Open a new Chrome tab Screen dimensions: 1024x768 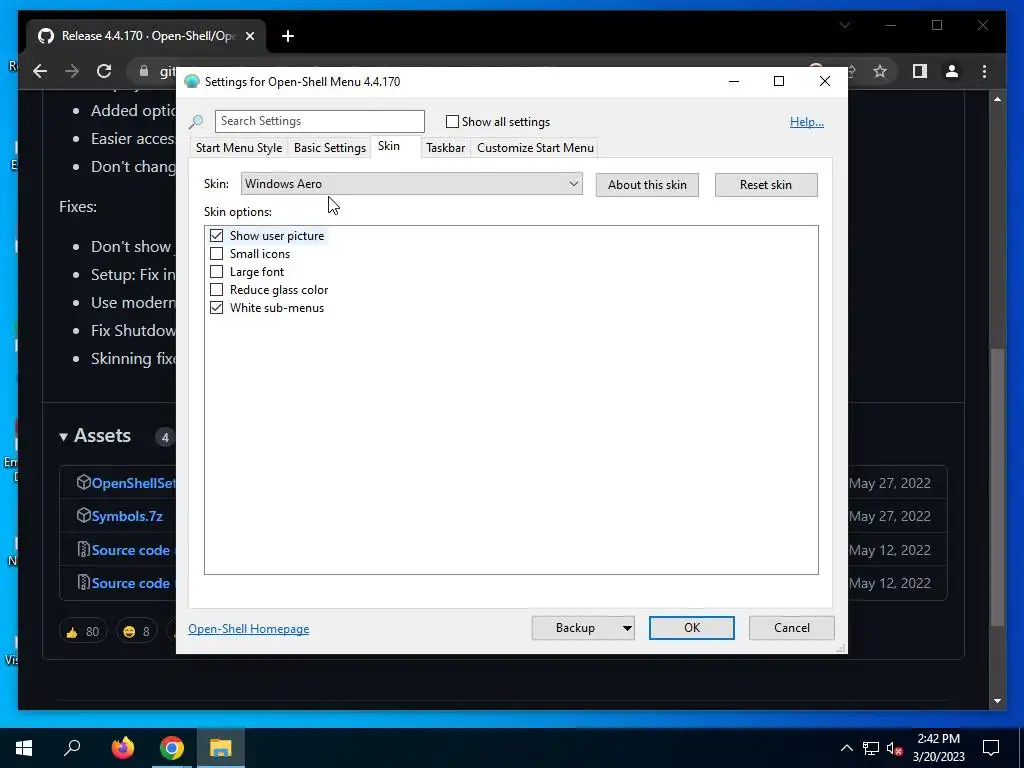coord(288,36)
